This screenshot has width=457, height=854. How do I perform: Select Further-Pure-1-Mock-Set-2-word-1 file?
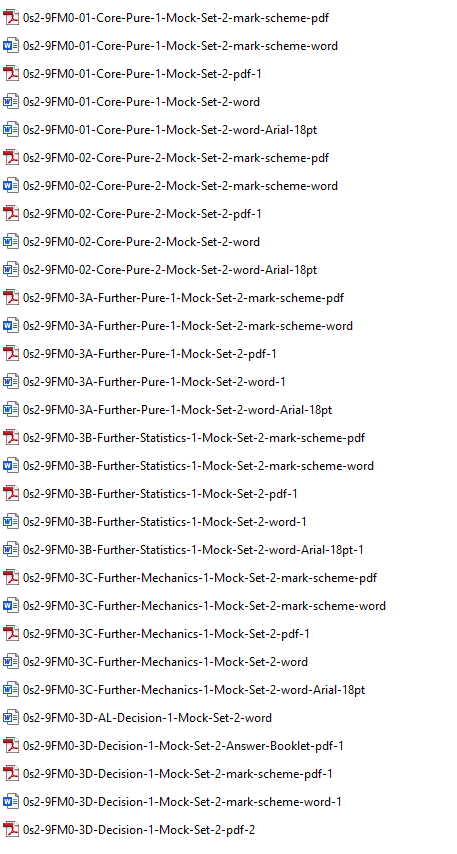154,382
